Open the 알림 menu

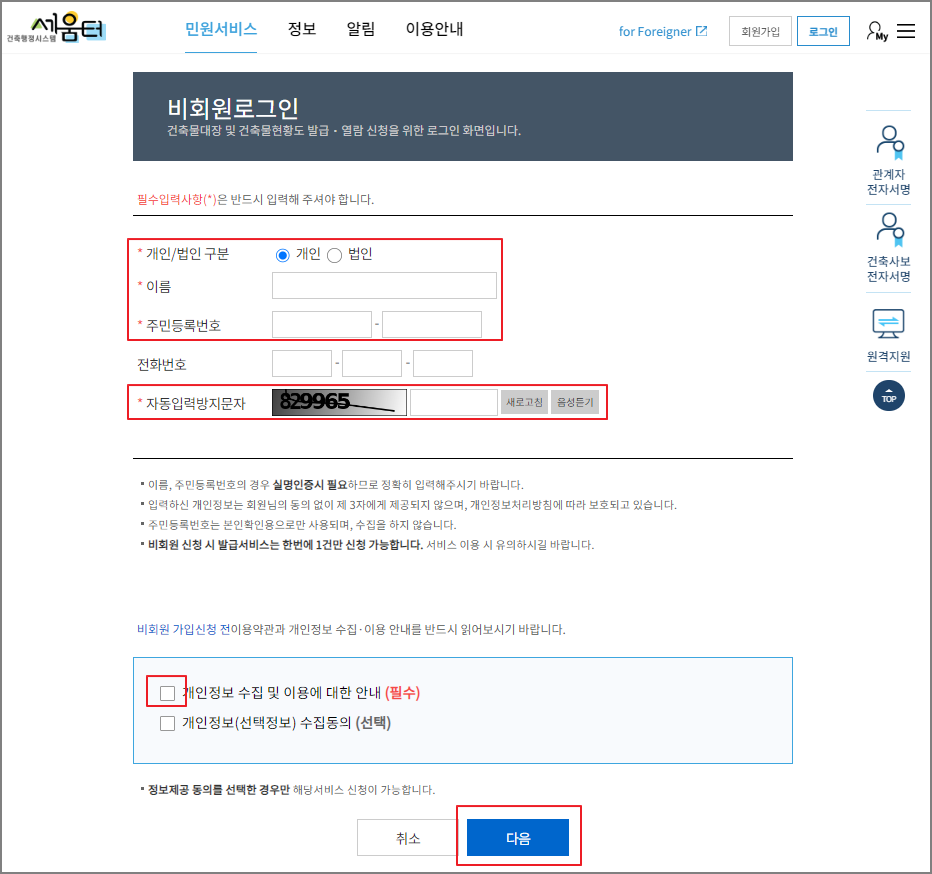[360, 29]
